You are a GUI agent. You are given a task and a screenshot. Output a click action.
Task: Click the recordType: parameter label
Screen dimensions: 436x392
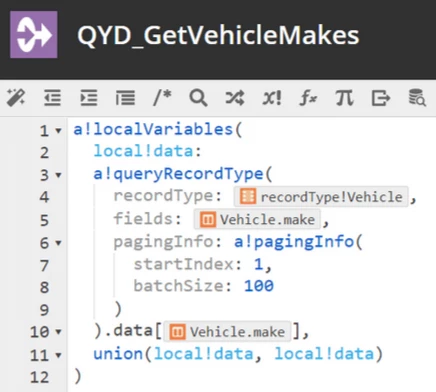click(x=167, y=196)
